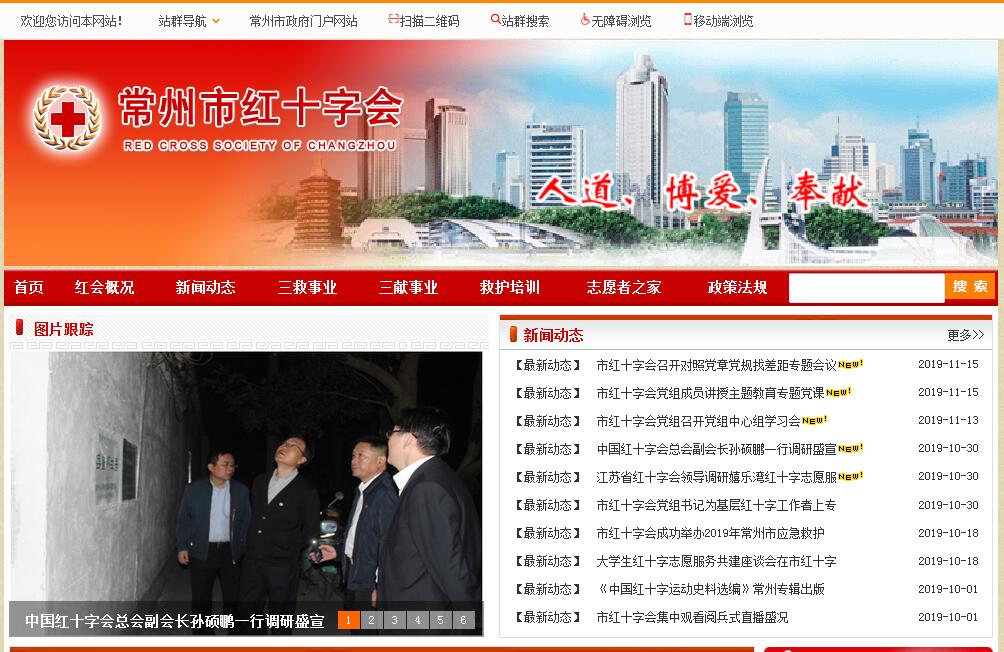Expand the 站群导航 dropdown arrow
The height and width of the screenshot is (652, 1004).
[x=216, y=21]
